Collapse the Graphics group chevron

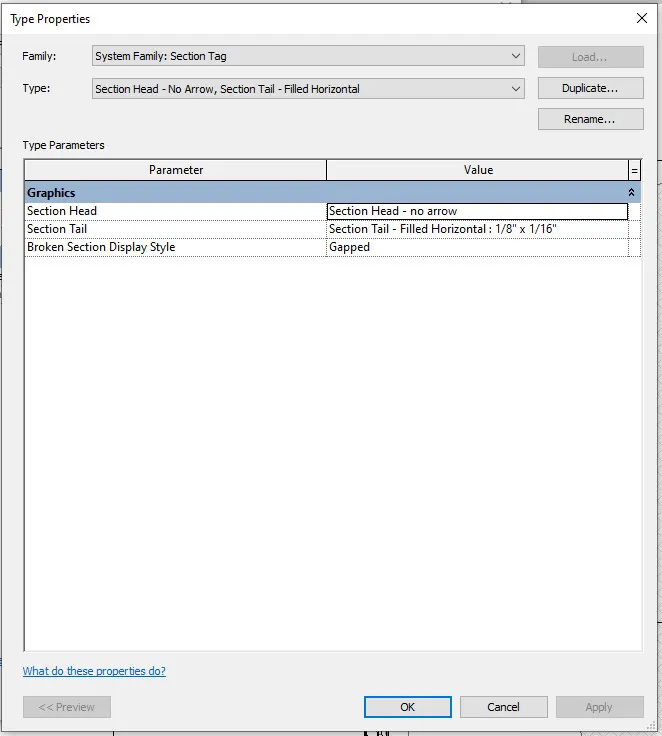(x=631, y=192)
